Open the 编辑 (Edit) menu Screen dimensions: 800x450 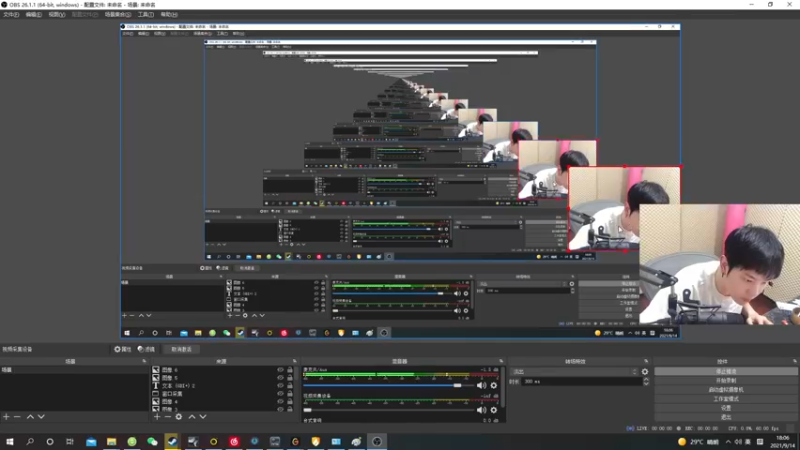[x=33, y=14]
